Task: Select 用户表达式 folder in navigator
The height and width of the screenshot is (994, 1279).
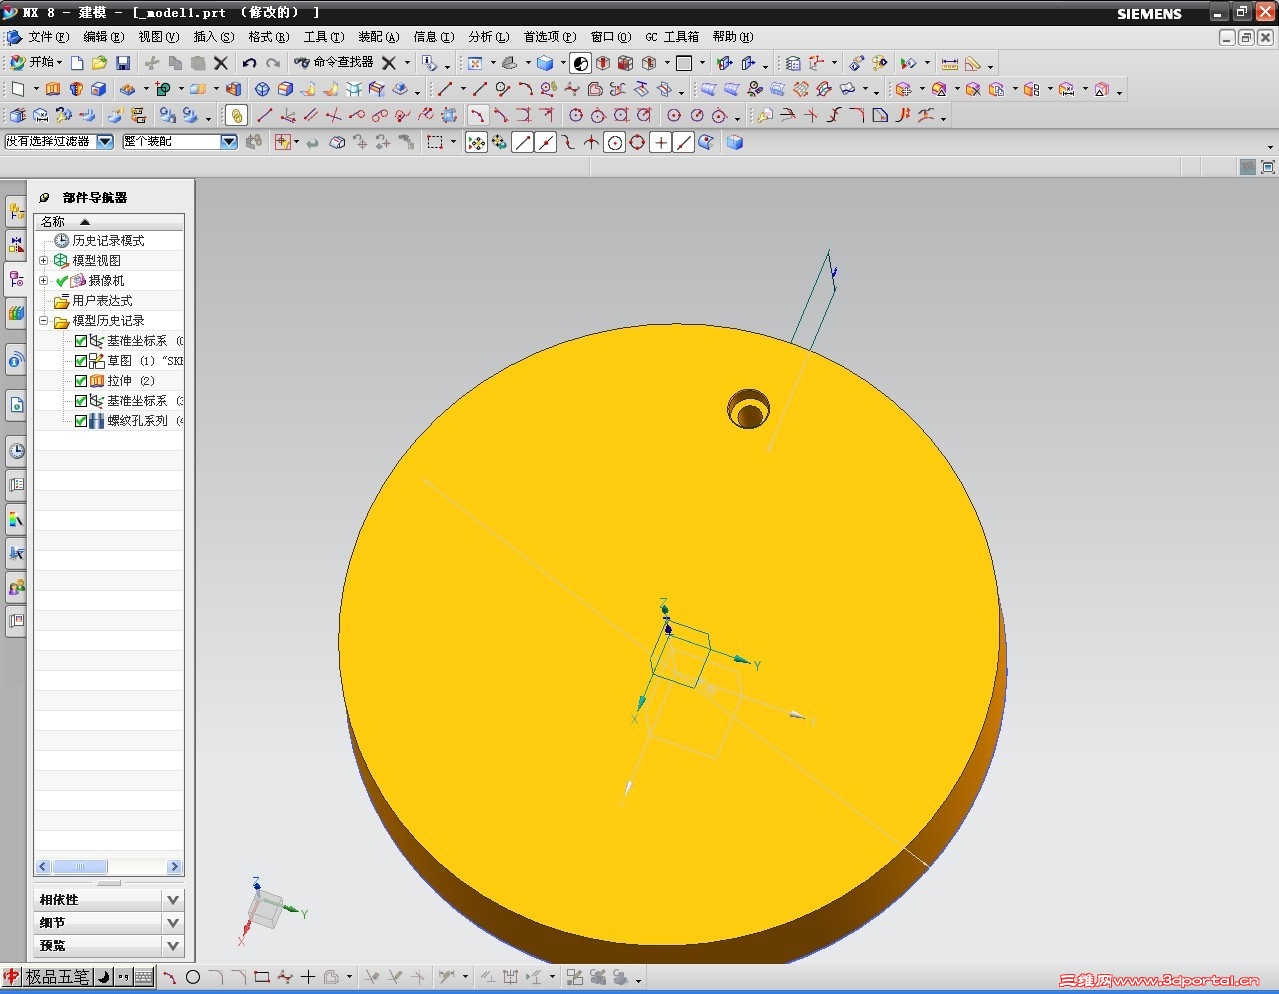Action: pyautogui.click(x=101, y=301)
